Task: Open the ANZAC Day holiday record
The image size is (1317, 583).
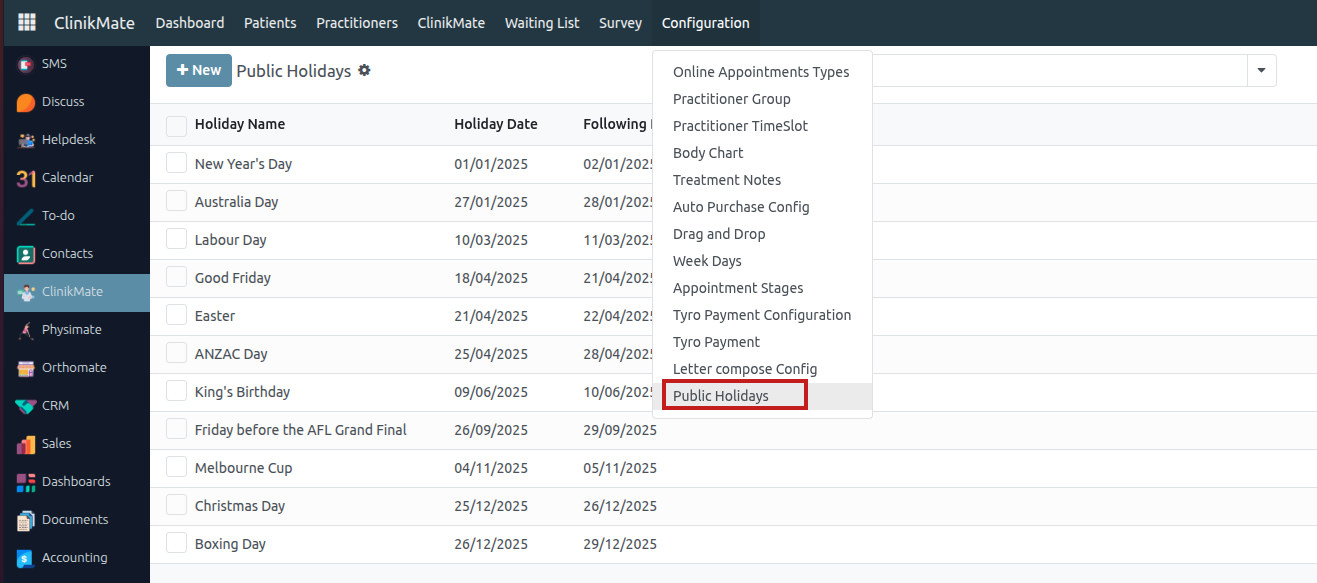Action: point(231,354)
